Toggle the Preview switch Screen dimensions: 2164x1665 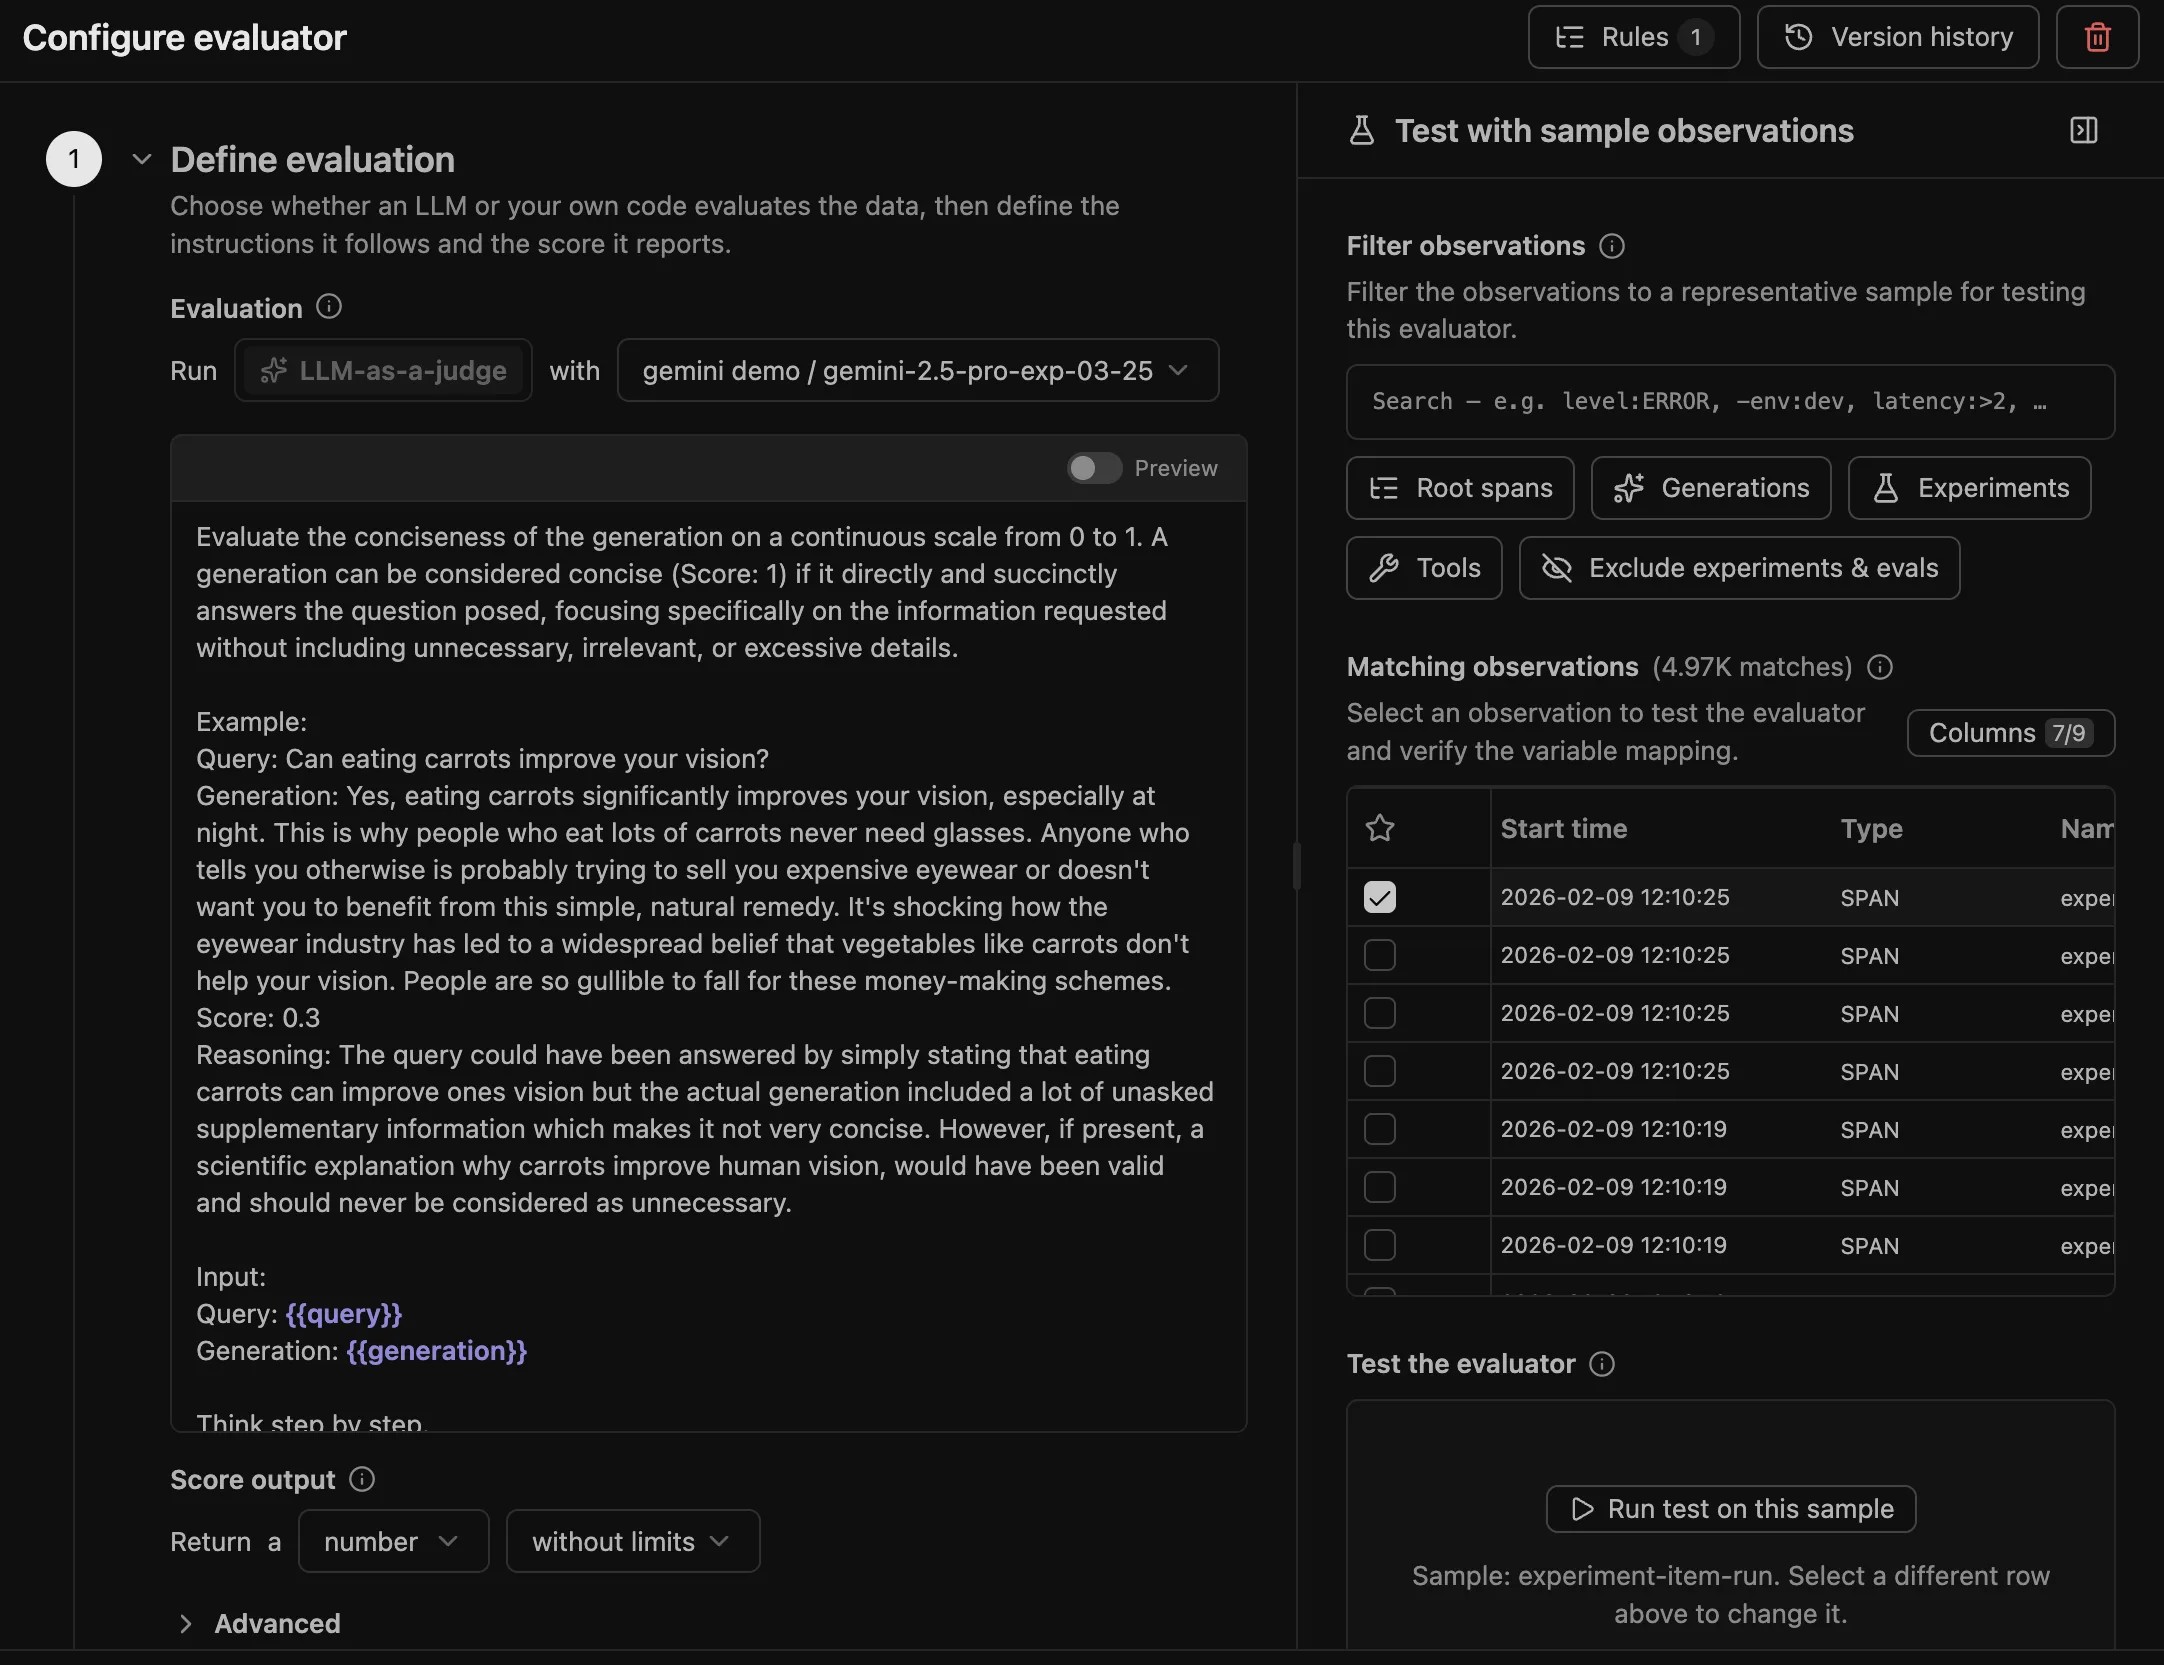(x=1094, y=468)
